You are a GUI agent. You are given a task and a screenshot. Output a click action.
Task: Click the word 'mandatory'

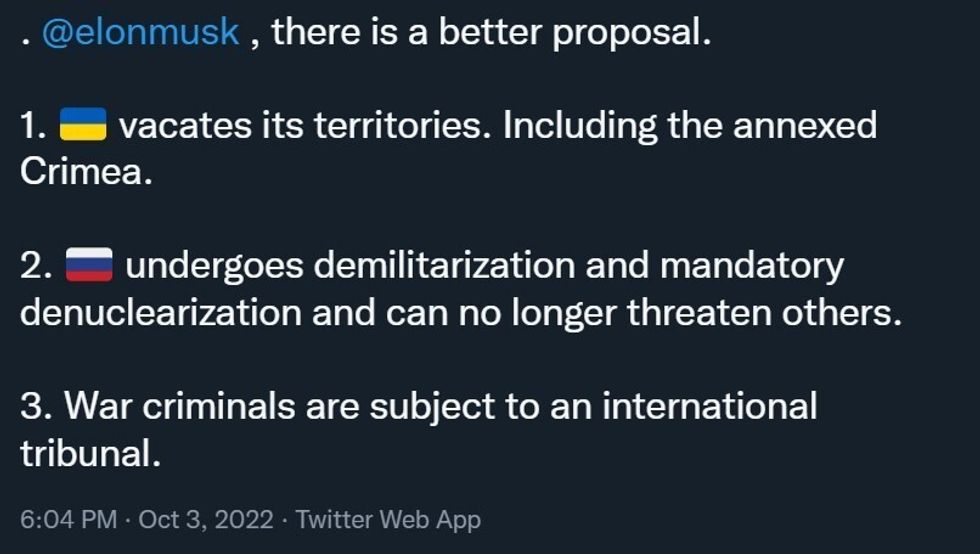751,266
